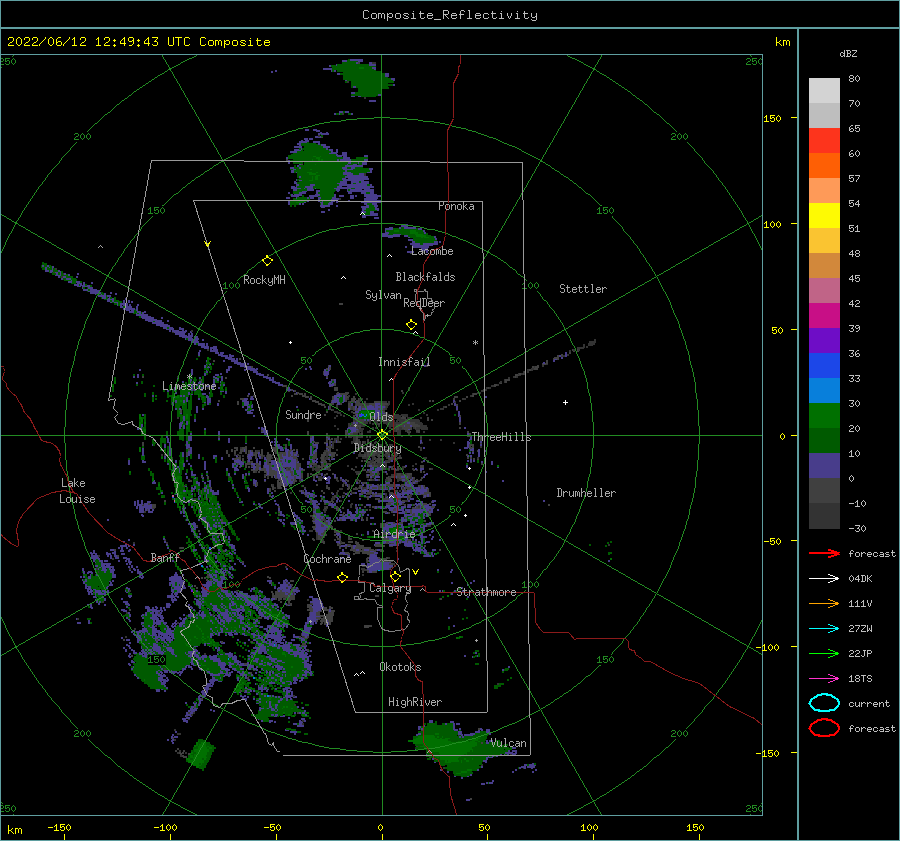The image size is (900, 841).
Task: Pick the blue 36–33 dBZ color swatch
Action: (x=824, y=366)
